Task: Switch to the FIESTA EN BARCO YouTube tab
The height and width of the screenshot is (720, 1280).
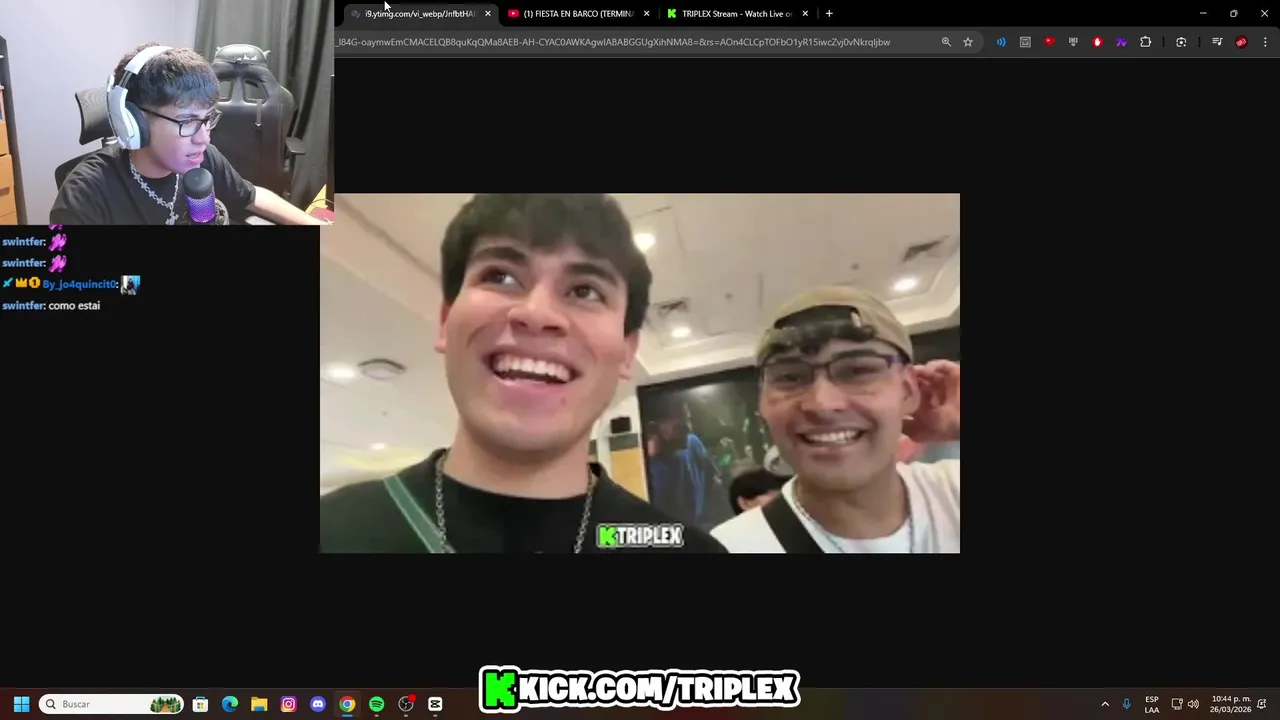Action: pos(578,14)
